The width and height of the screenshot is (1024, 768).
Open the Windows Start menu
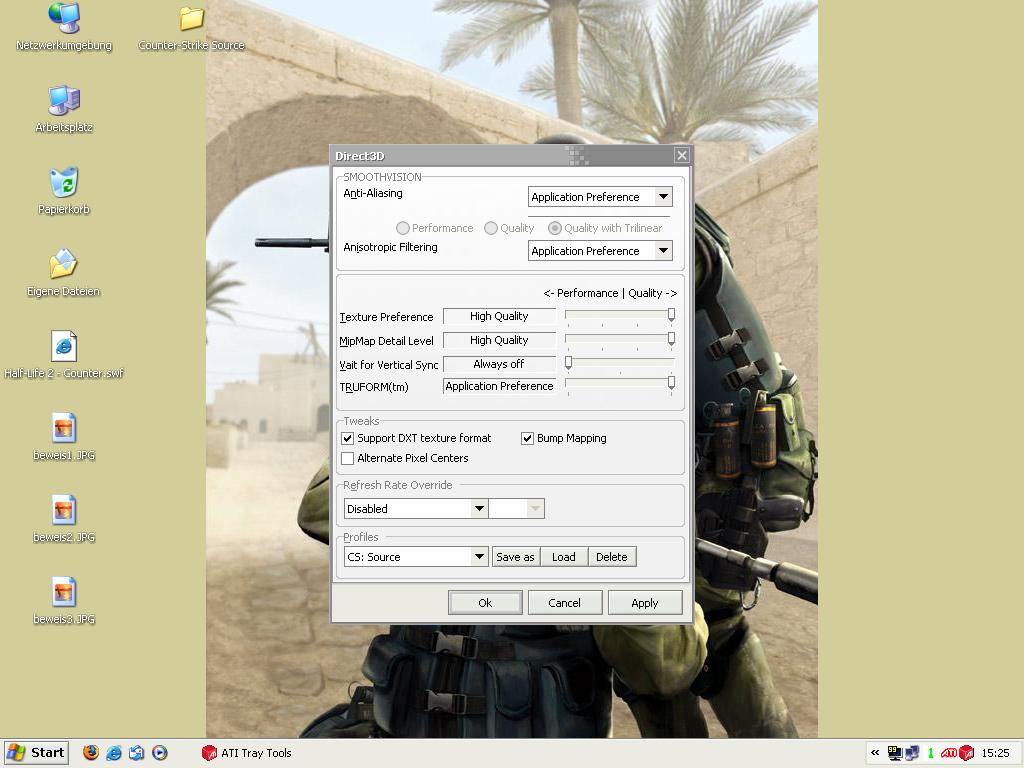(x=36, y=753)
